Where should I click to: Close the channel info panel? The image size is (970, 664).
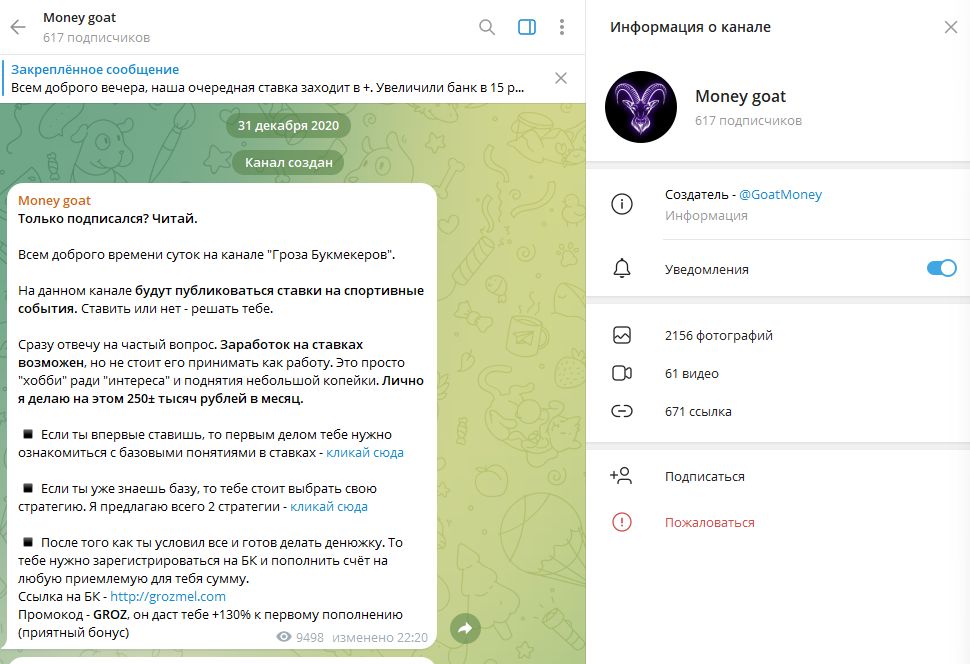[x=951, y=27]
